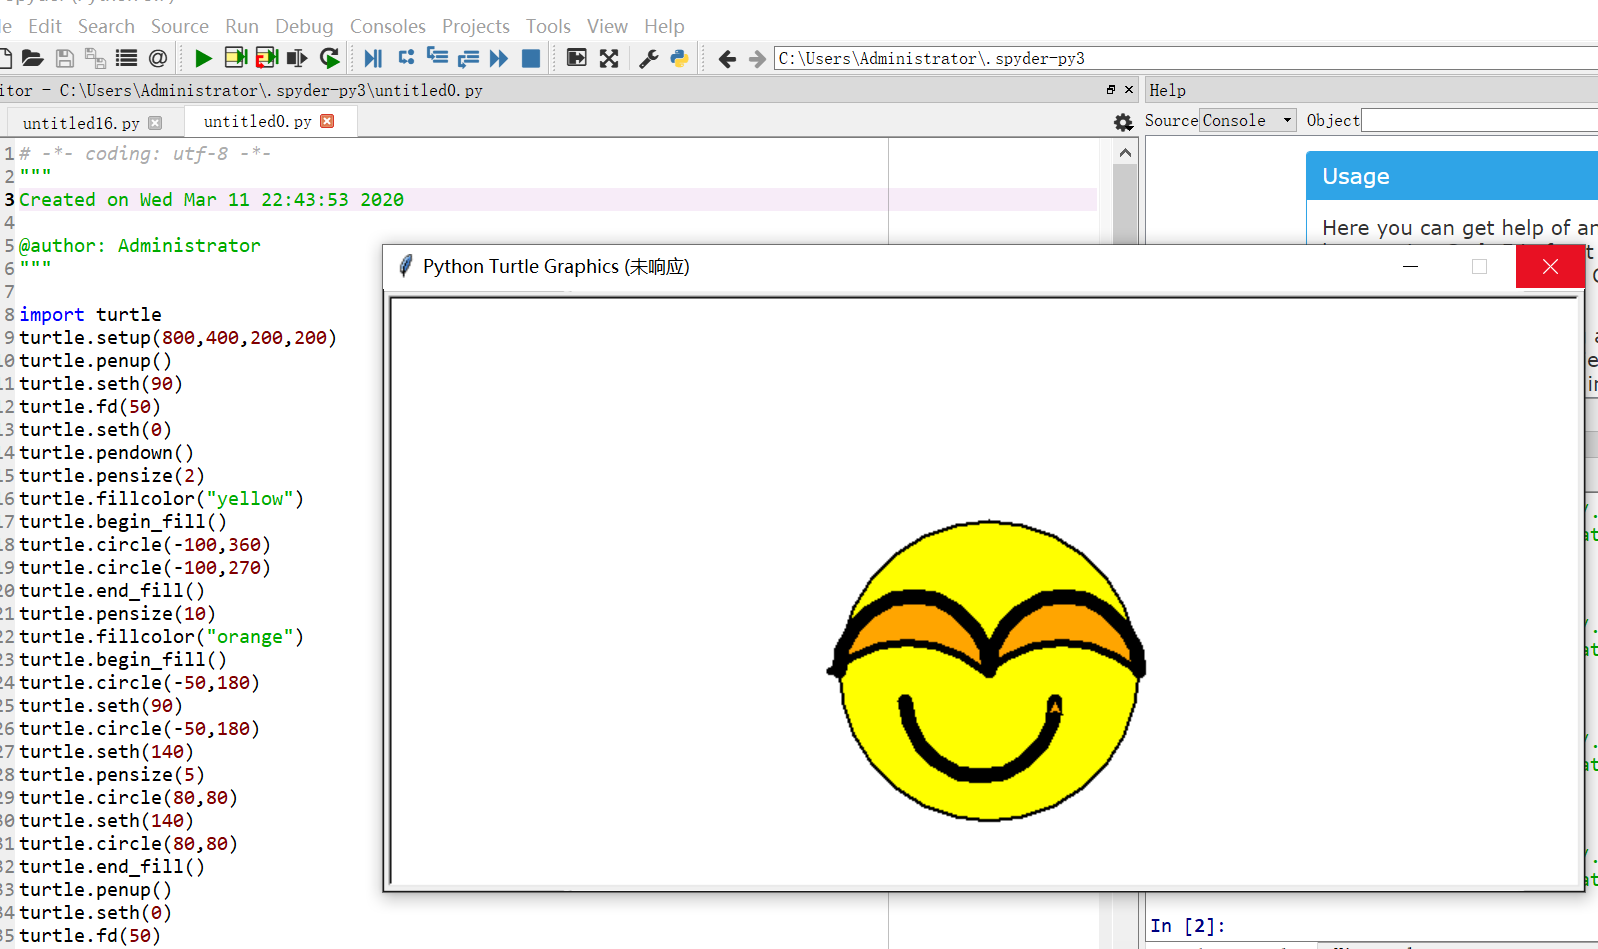Viewport: 1598px width, 949px height.
Task: Close the untitled0.py tab
Action: pos(327,121)
